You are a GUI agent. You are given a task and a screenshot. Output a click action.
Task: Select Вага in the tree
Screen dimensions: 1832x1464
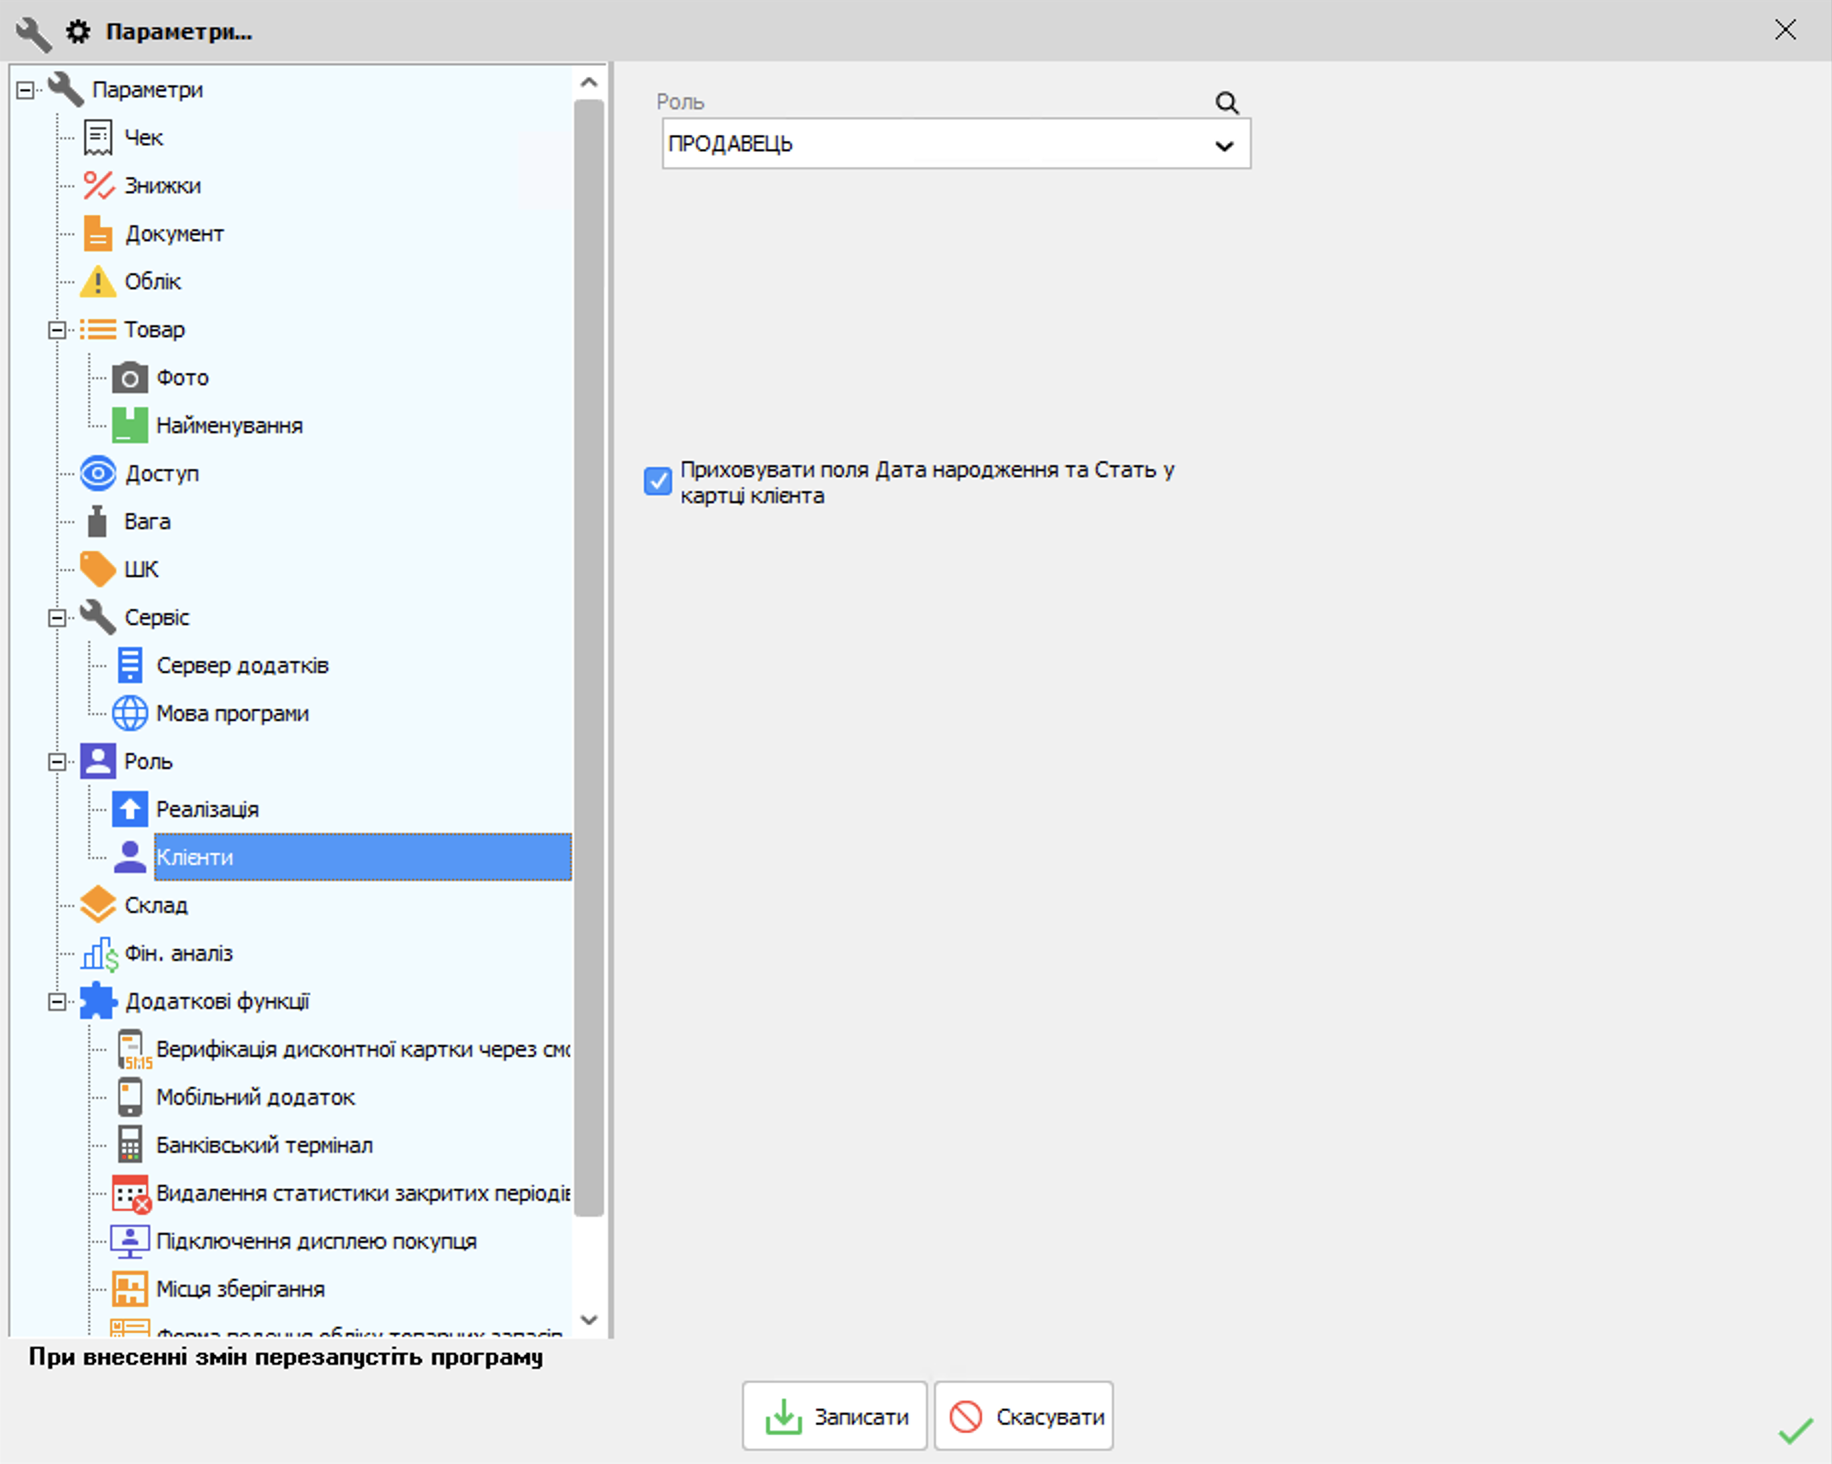[147, 522]
